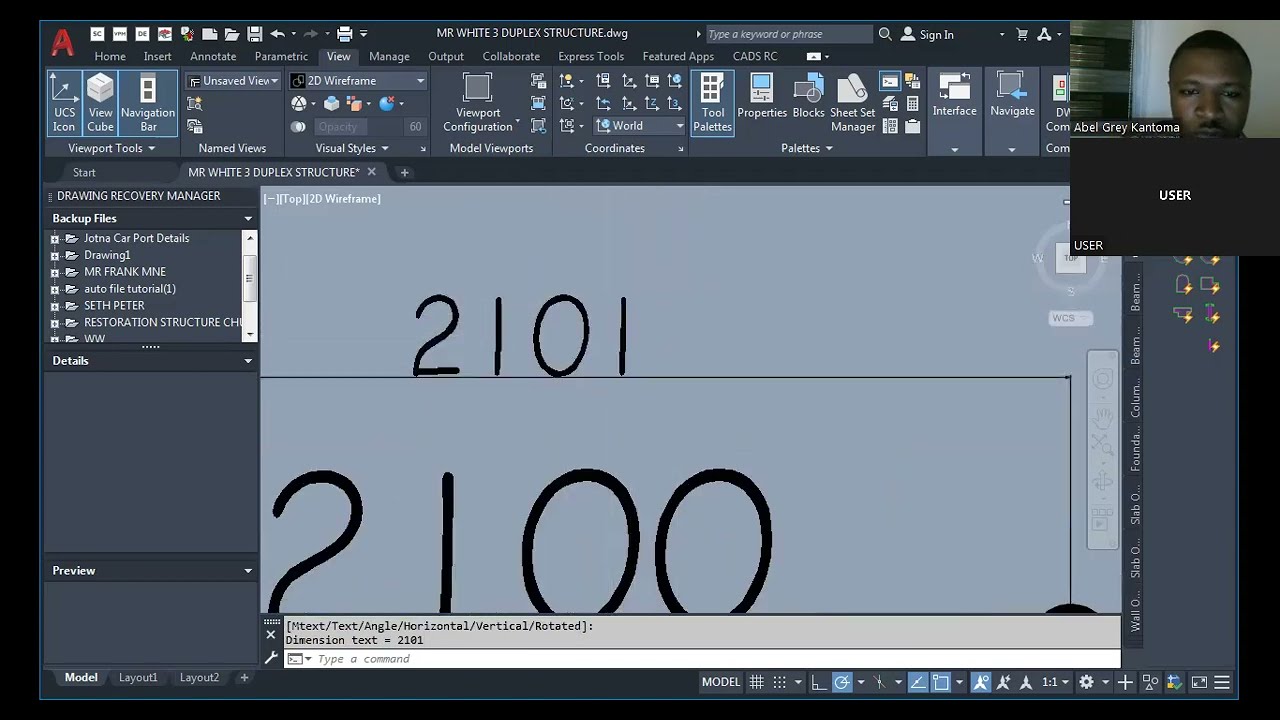Screen dimensions: 1280x720
Task: Switch to Layout1 tab
Action: (138, 678)
